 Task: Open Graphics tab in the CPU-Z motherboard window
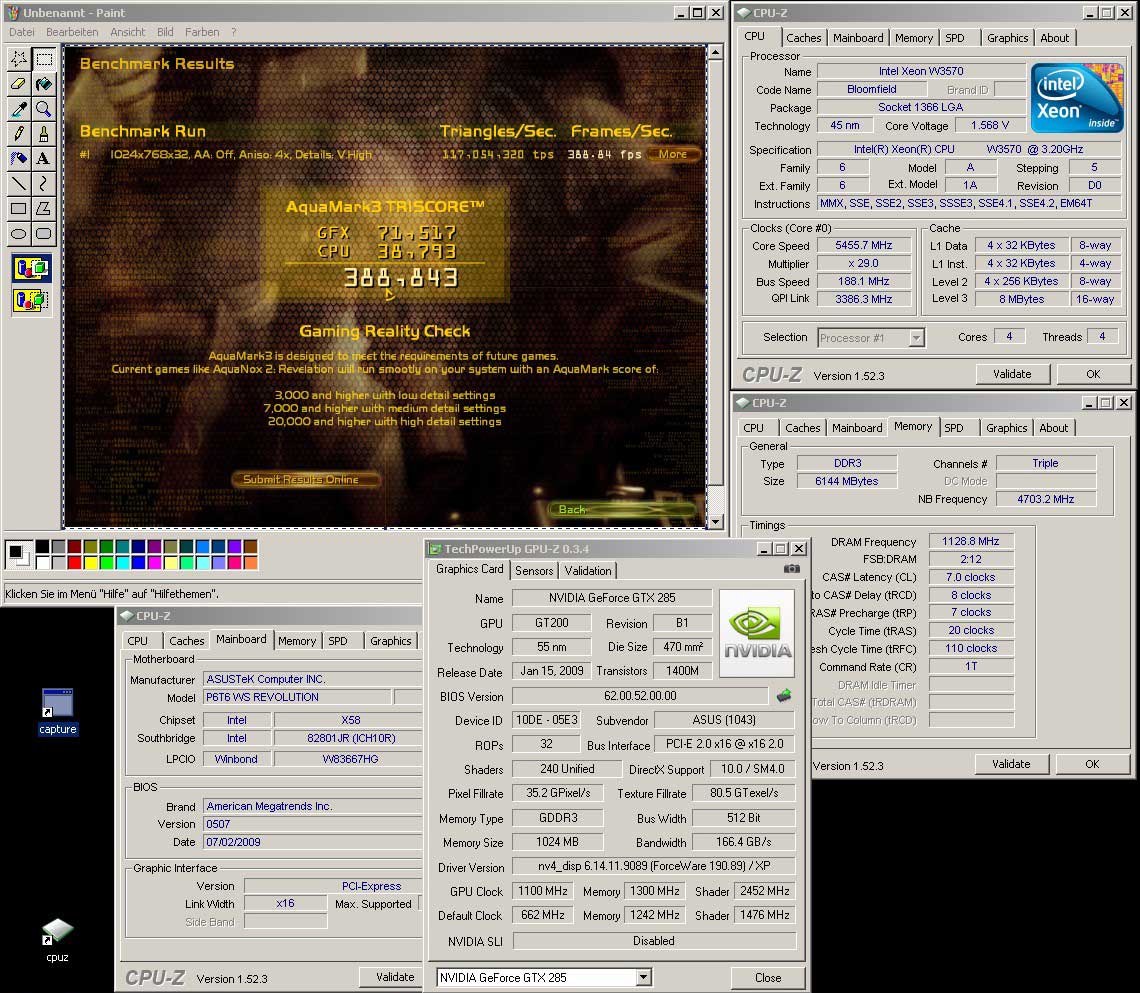coord(390,640)
